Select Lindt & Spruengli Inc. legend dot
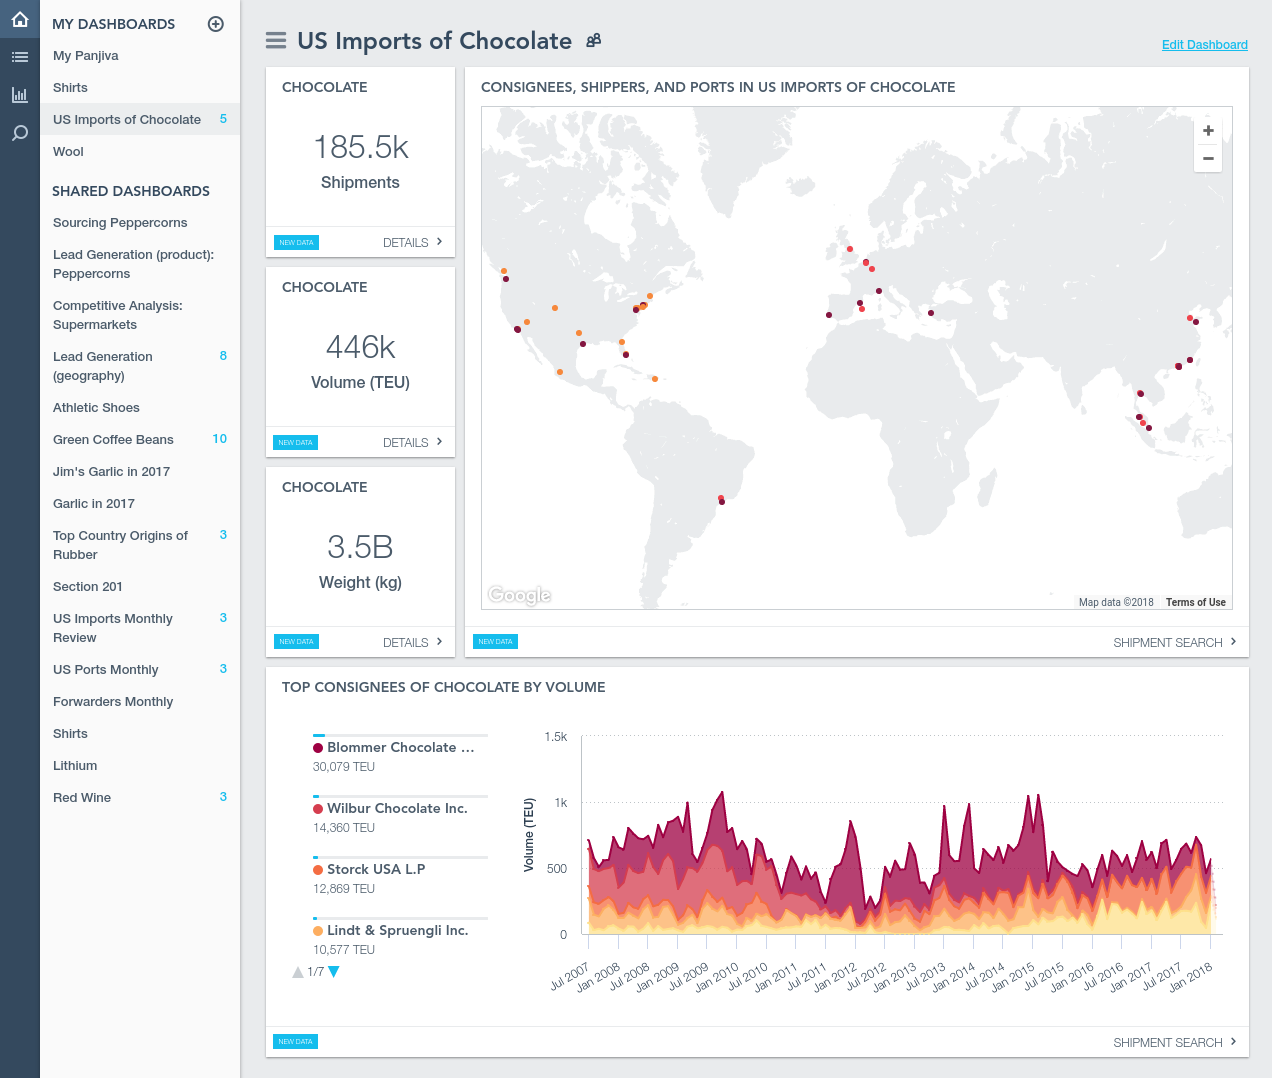The image size is (1272, 1078). pyautogui.click(x=318, y=931)
